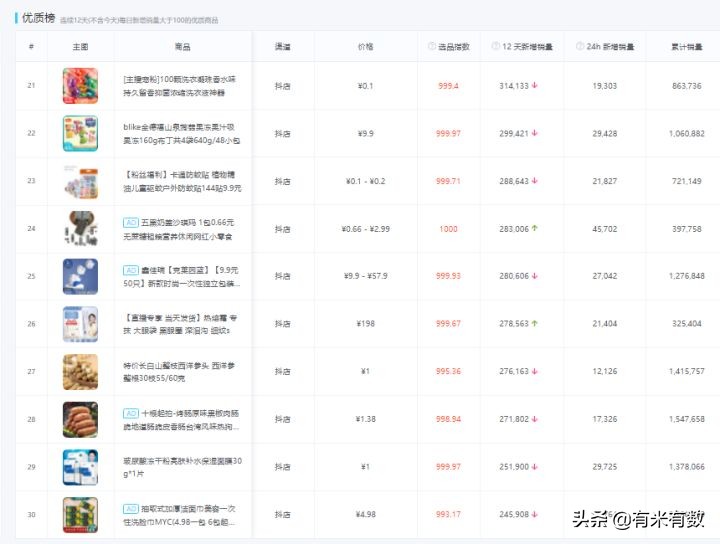This screenshot has height=544, width=720.
Task: Click the cumulative sales value 1,060,882
Action: [x=686, y=134]
